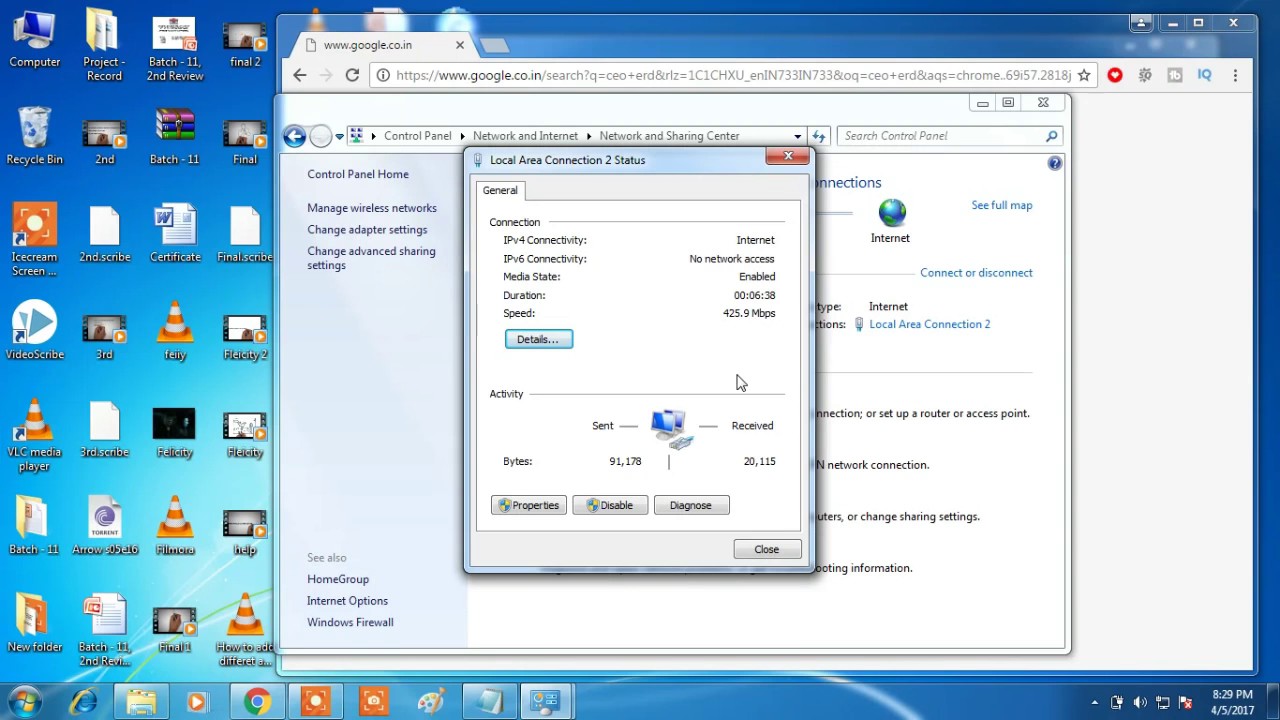The width and height of the screenshot is (1280, 720).
Task: Click the Details... button
Action: coord(539,339)
